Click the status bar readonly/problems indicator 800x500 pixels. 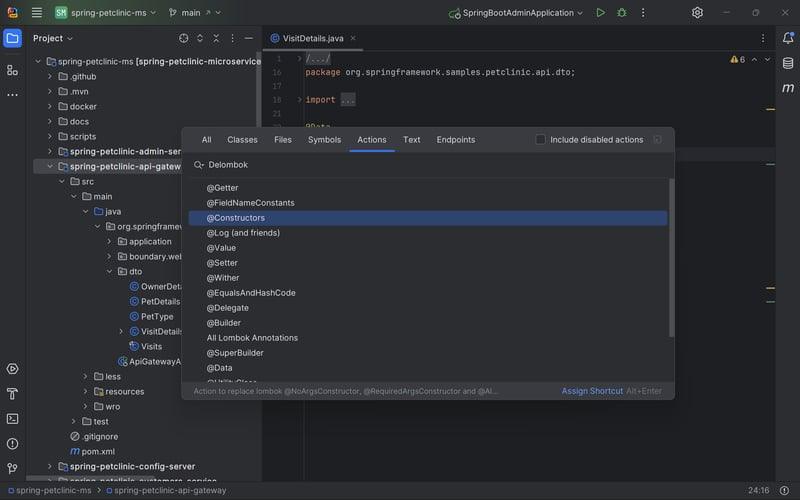pos(784,490)
